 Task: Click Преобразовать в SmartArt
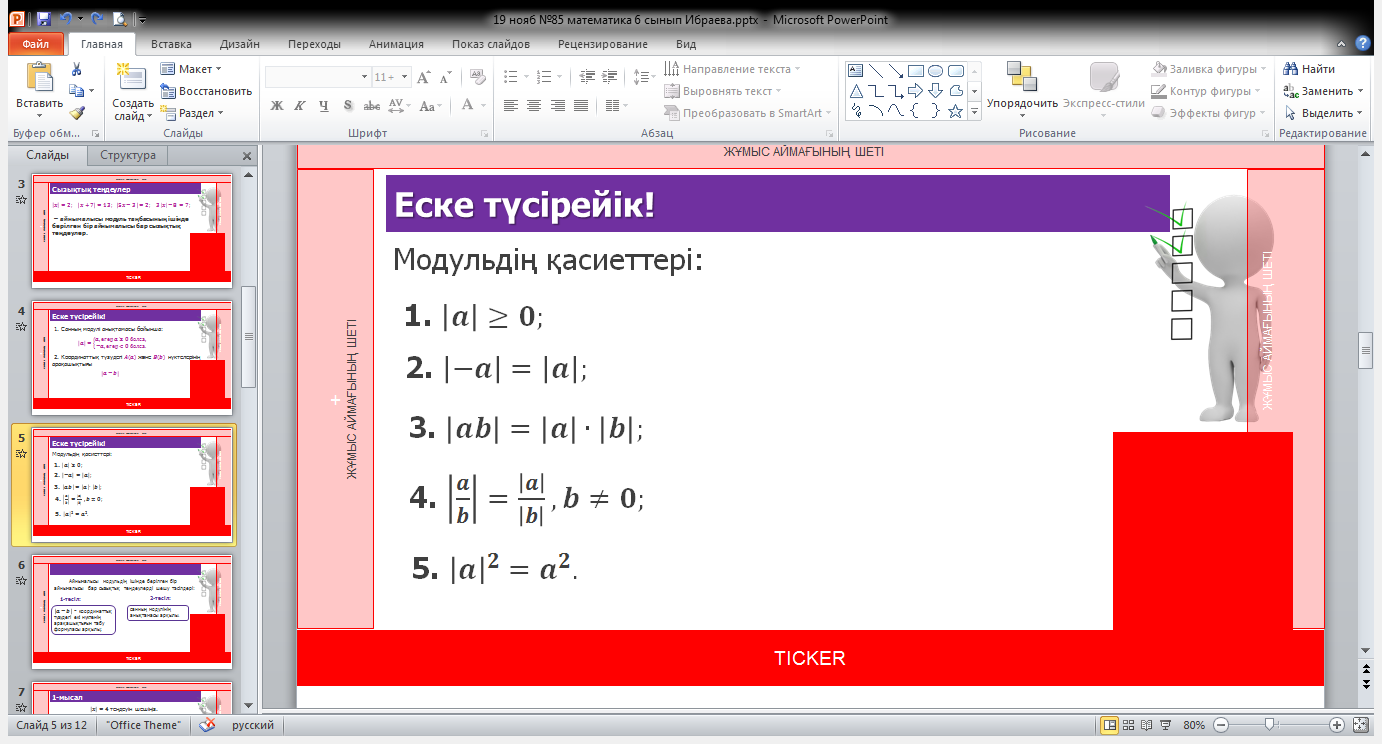(748, 113)
